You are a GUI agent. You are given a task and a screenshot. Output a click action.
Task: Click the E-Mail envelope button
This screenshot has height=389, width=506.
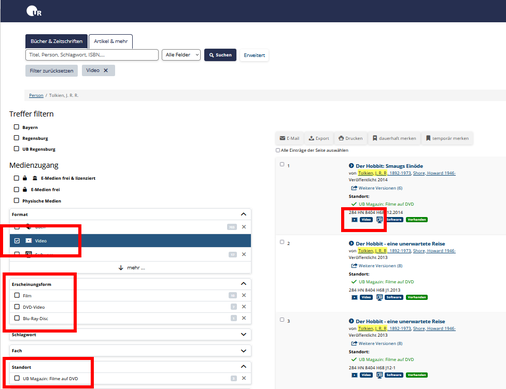tap(289, 138)
